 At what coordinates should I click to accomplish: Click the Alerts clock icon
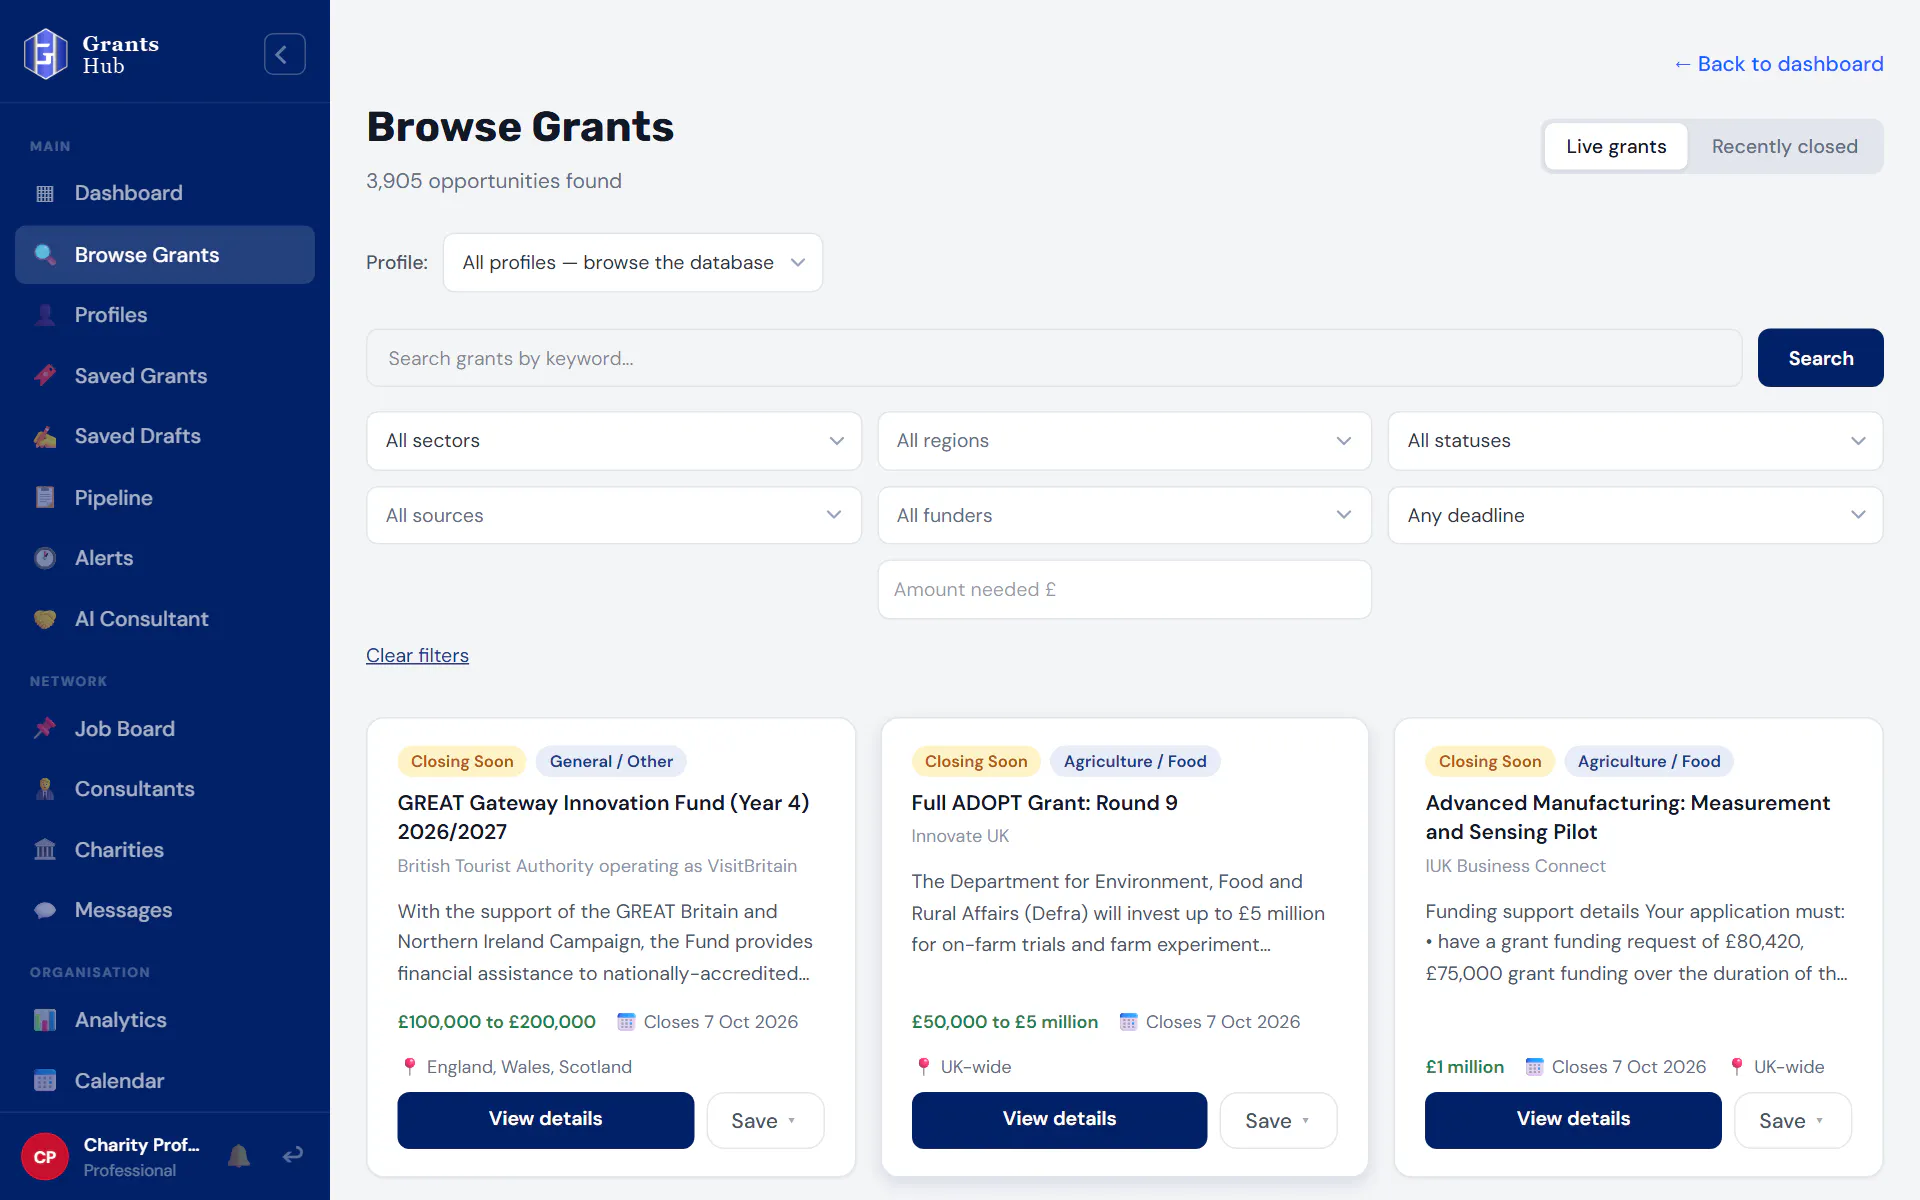click(45, 558)
